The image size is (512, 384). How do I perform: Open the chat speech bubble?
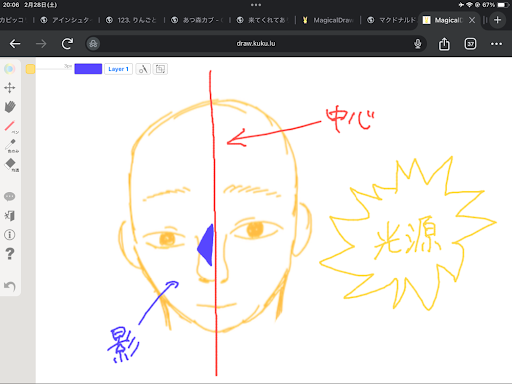click(x=9, y=196)
